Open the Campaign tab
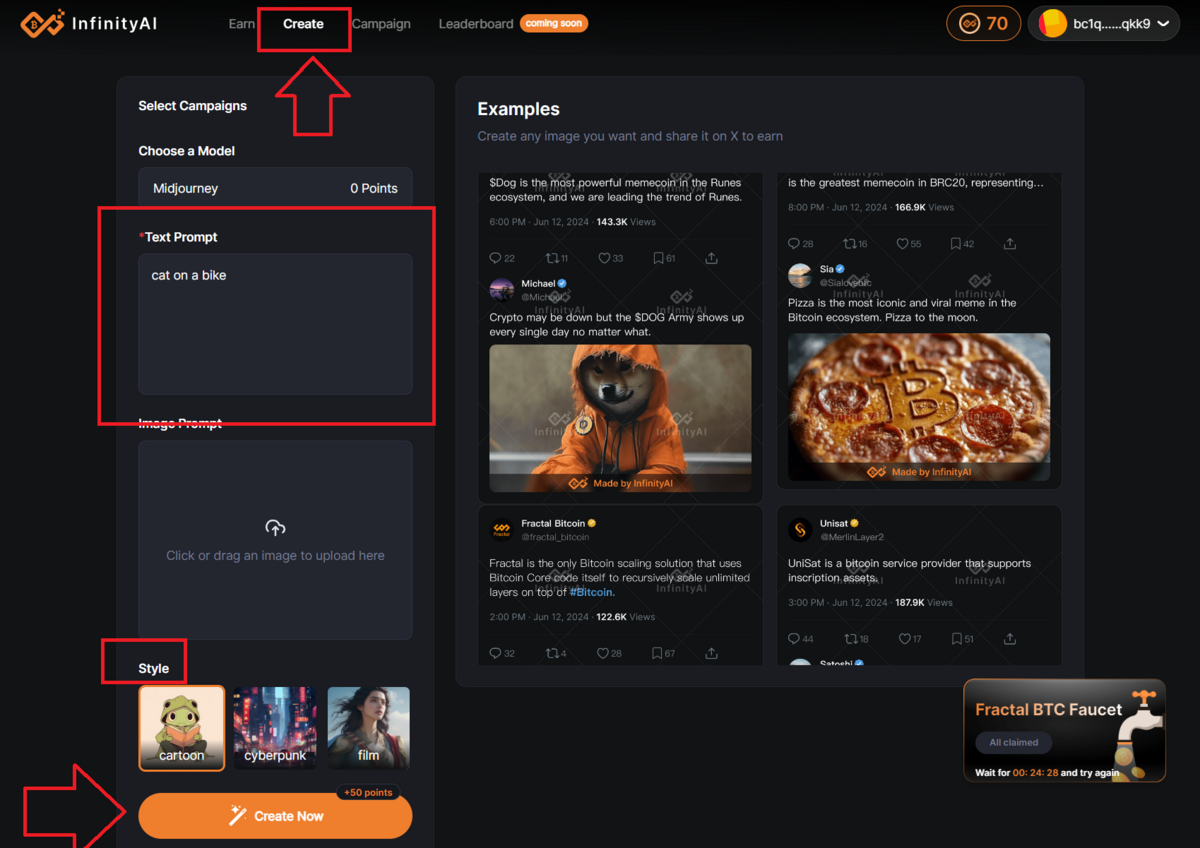The image size is (1200, 848). click(x=381, y=23)
